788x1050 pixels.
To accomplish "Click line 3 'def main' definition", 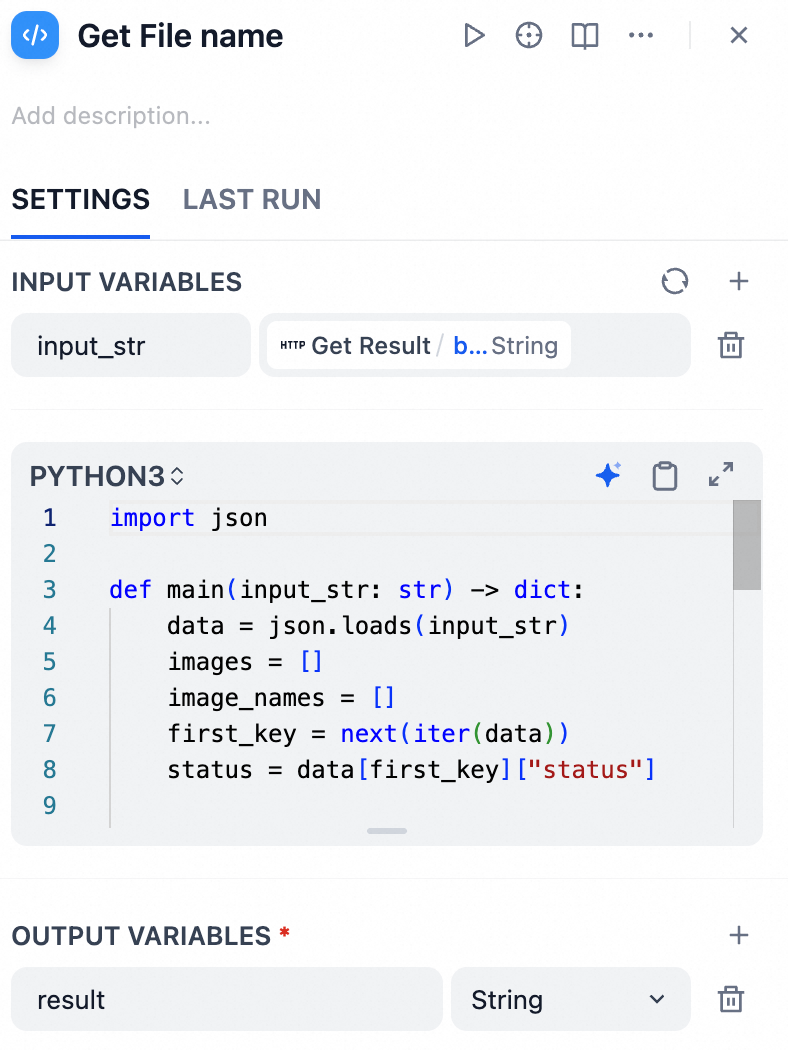I will (346, 590).
